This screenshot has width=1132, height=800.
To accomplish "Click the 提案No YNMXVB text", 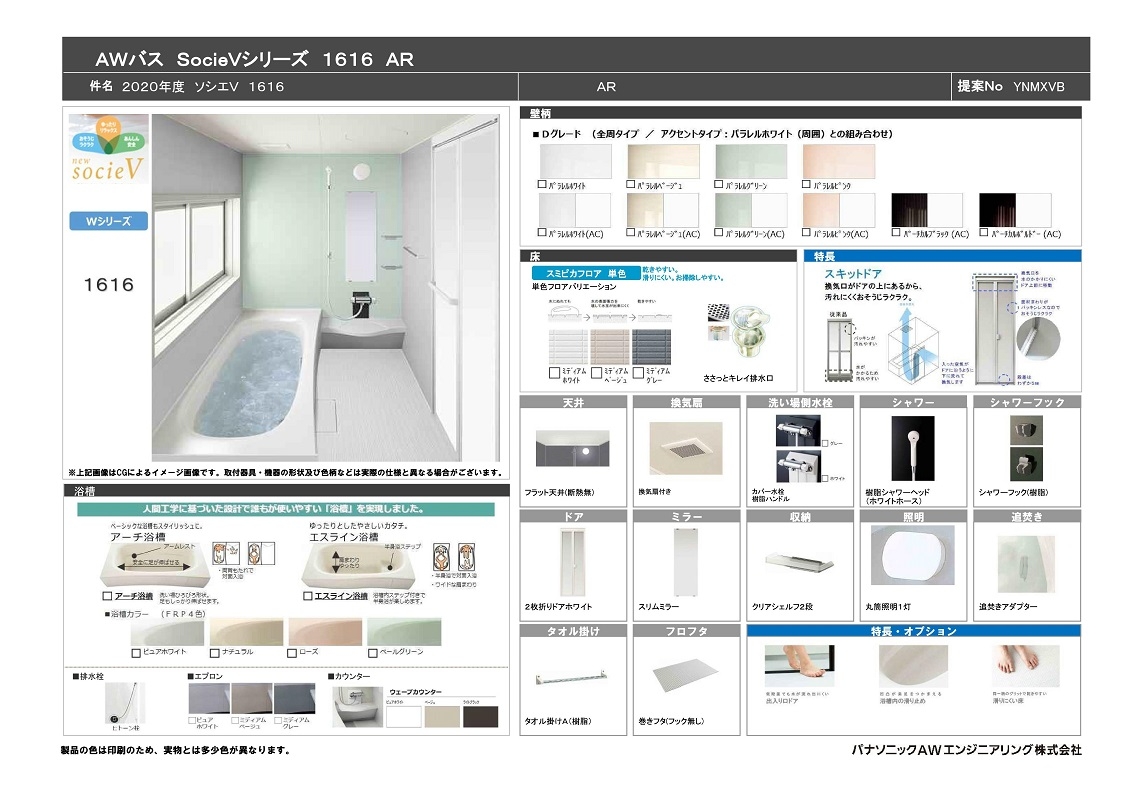I will pos(1011,87).
